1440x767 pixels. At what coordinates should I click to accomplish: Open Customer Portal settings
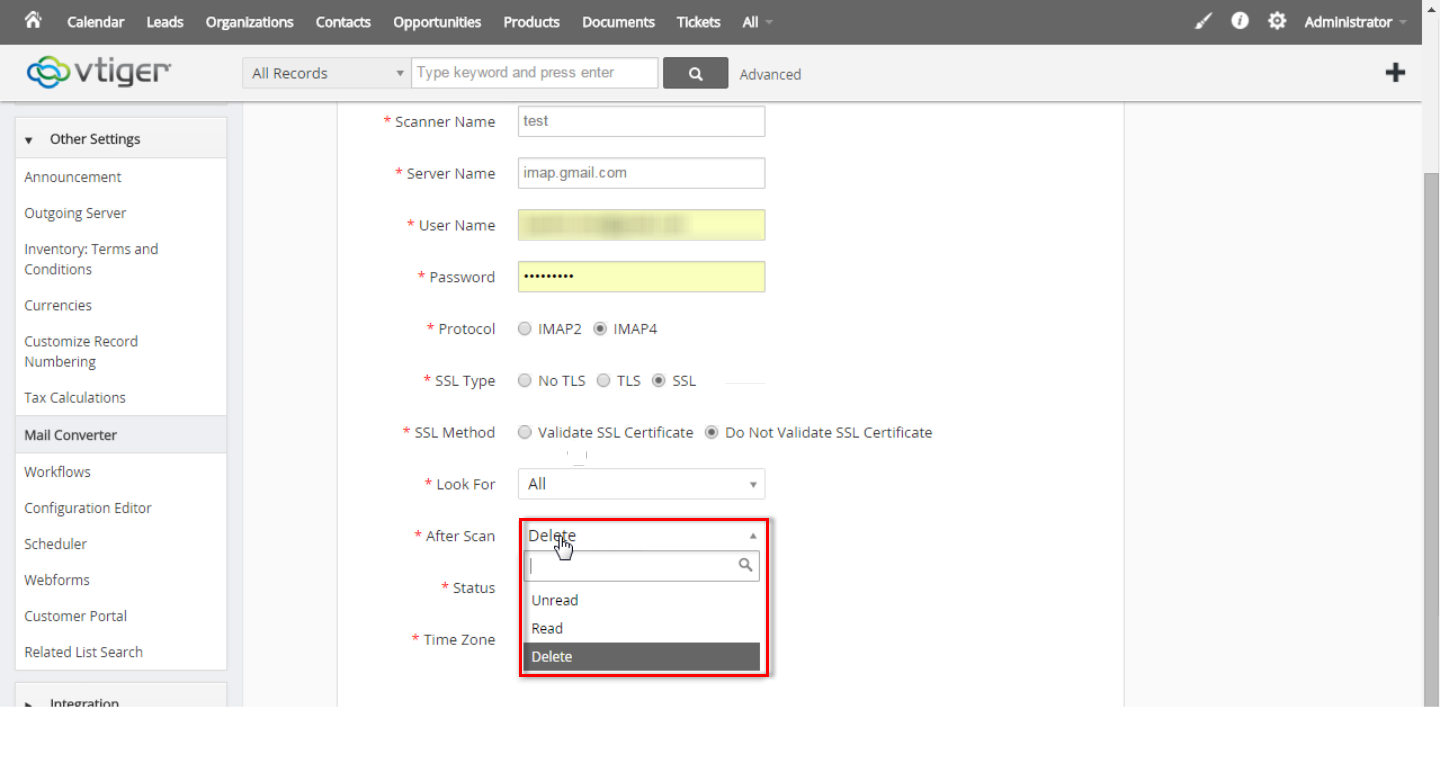76,616
